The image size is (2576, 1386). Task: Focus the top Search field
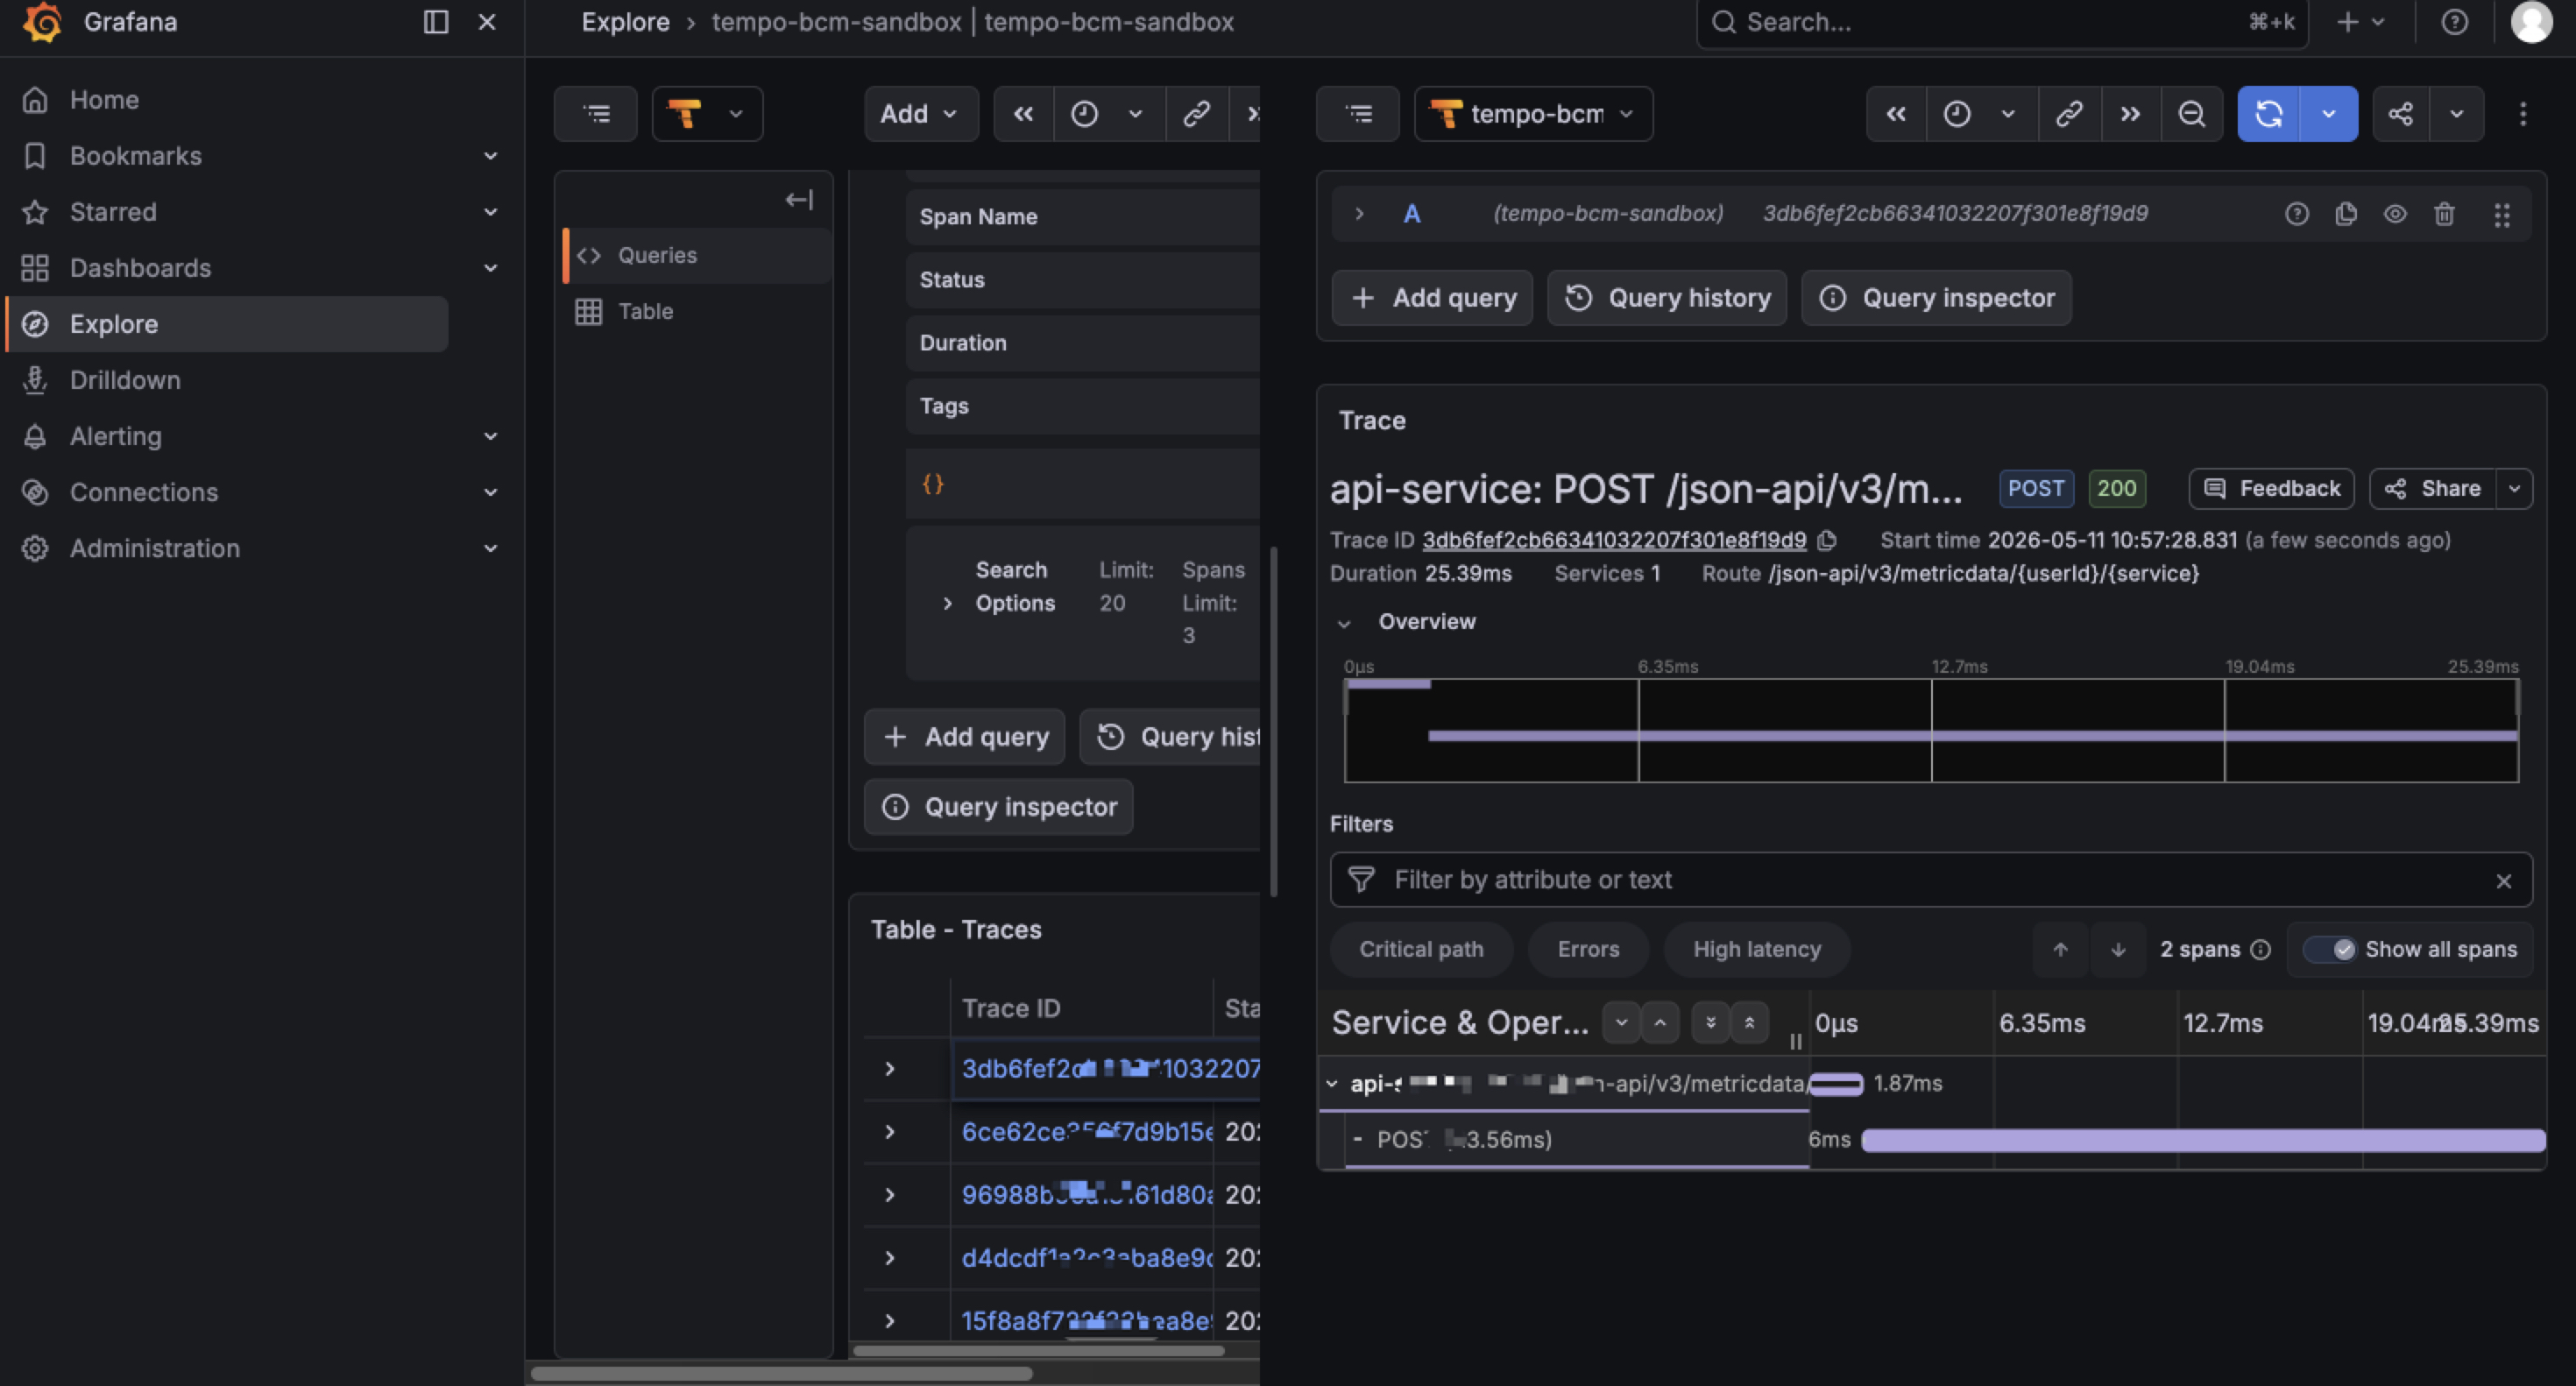(2002, 22)
